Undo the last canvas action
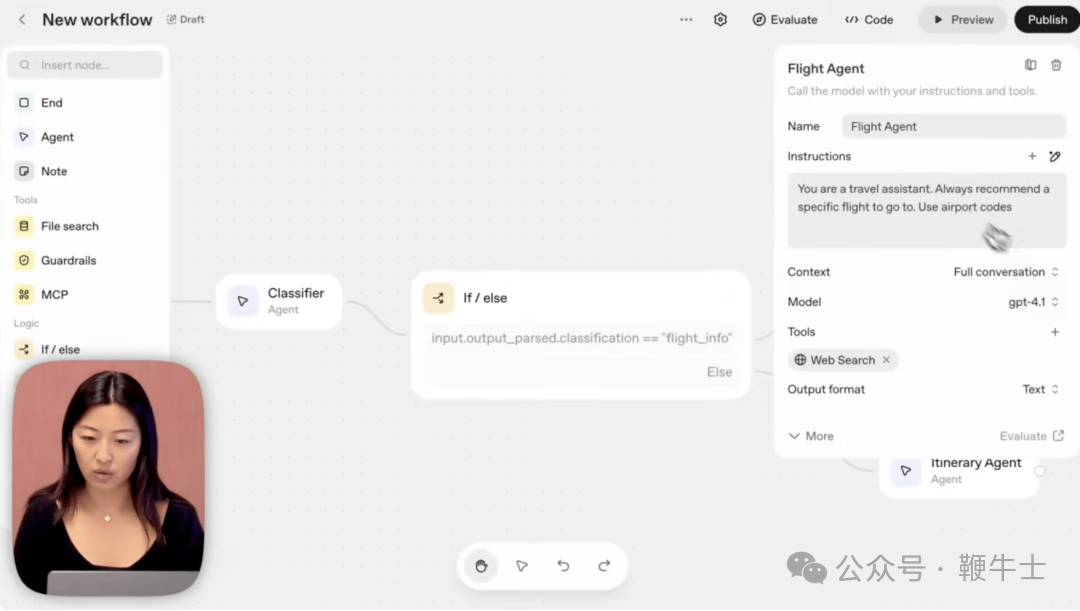The height and width of the screenshot is (611, 1080). click(563, 566)
